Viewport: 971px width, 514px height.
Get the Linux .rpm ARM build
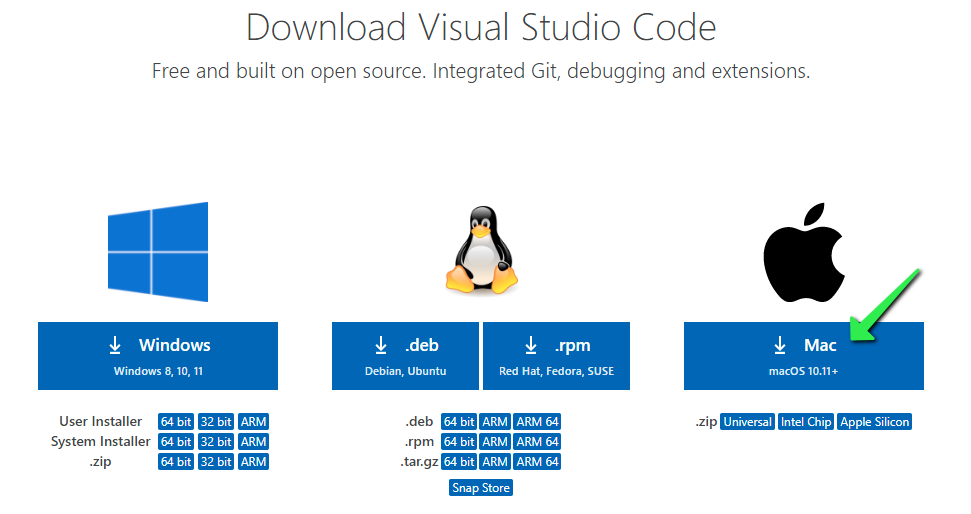click(495, 442)
